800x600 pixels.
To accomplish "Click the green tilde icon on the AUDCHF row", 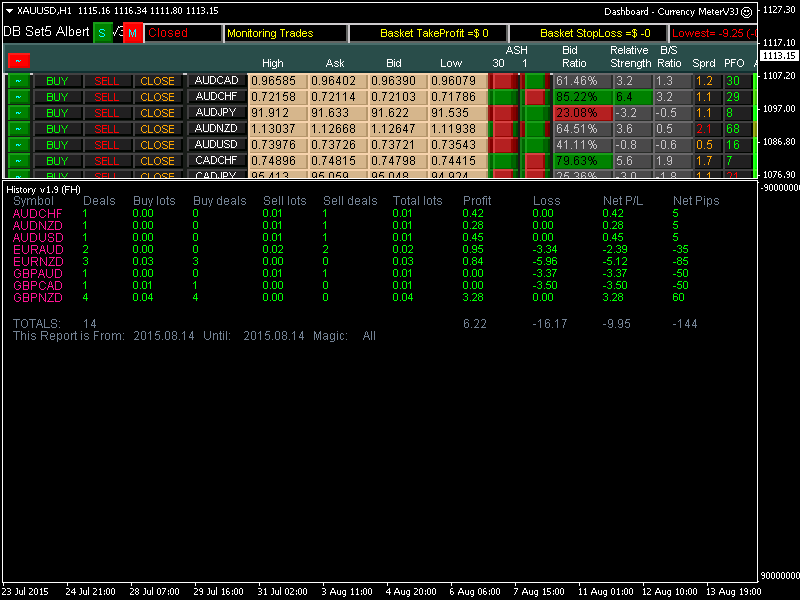I will (x=19, y=97).
